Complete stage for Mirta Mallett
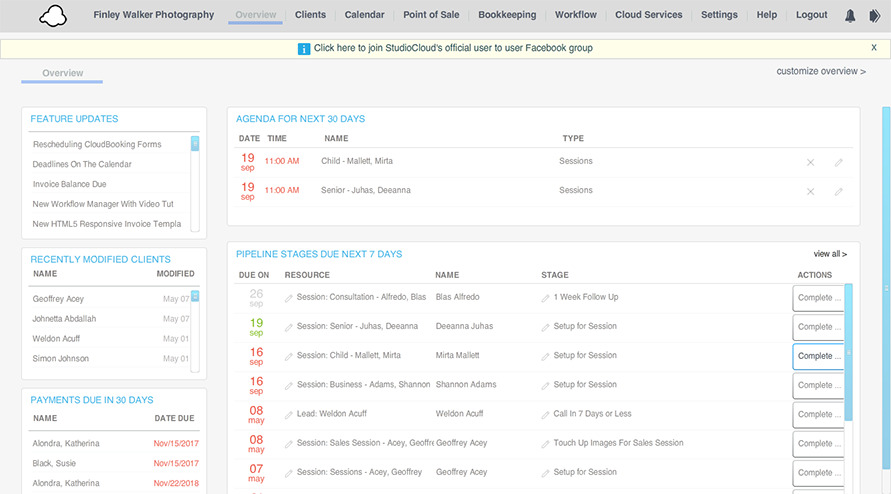Viewport: 891px width, 494px height. pyautogui.click(x=818, y=356)
